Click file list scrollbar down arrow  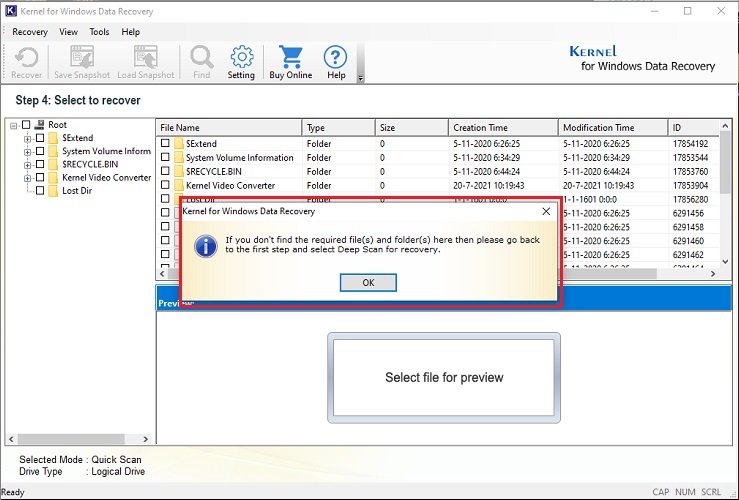click(725, 262)
